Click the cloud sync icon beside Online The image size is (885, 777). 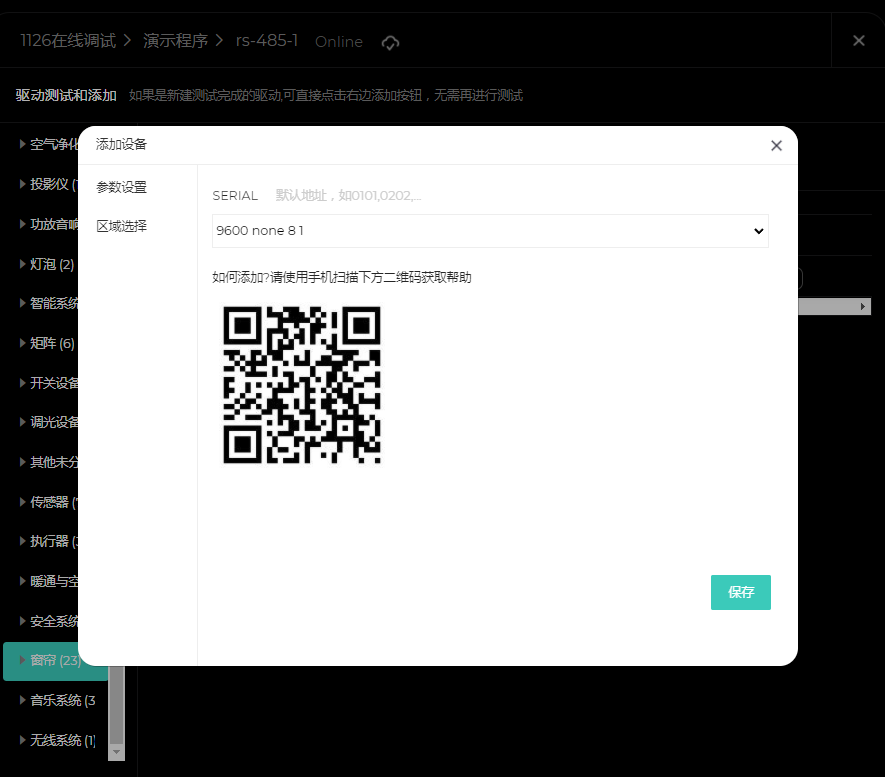tap(390, 42)
